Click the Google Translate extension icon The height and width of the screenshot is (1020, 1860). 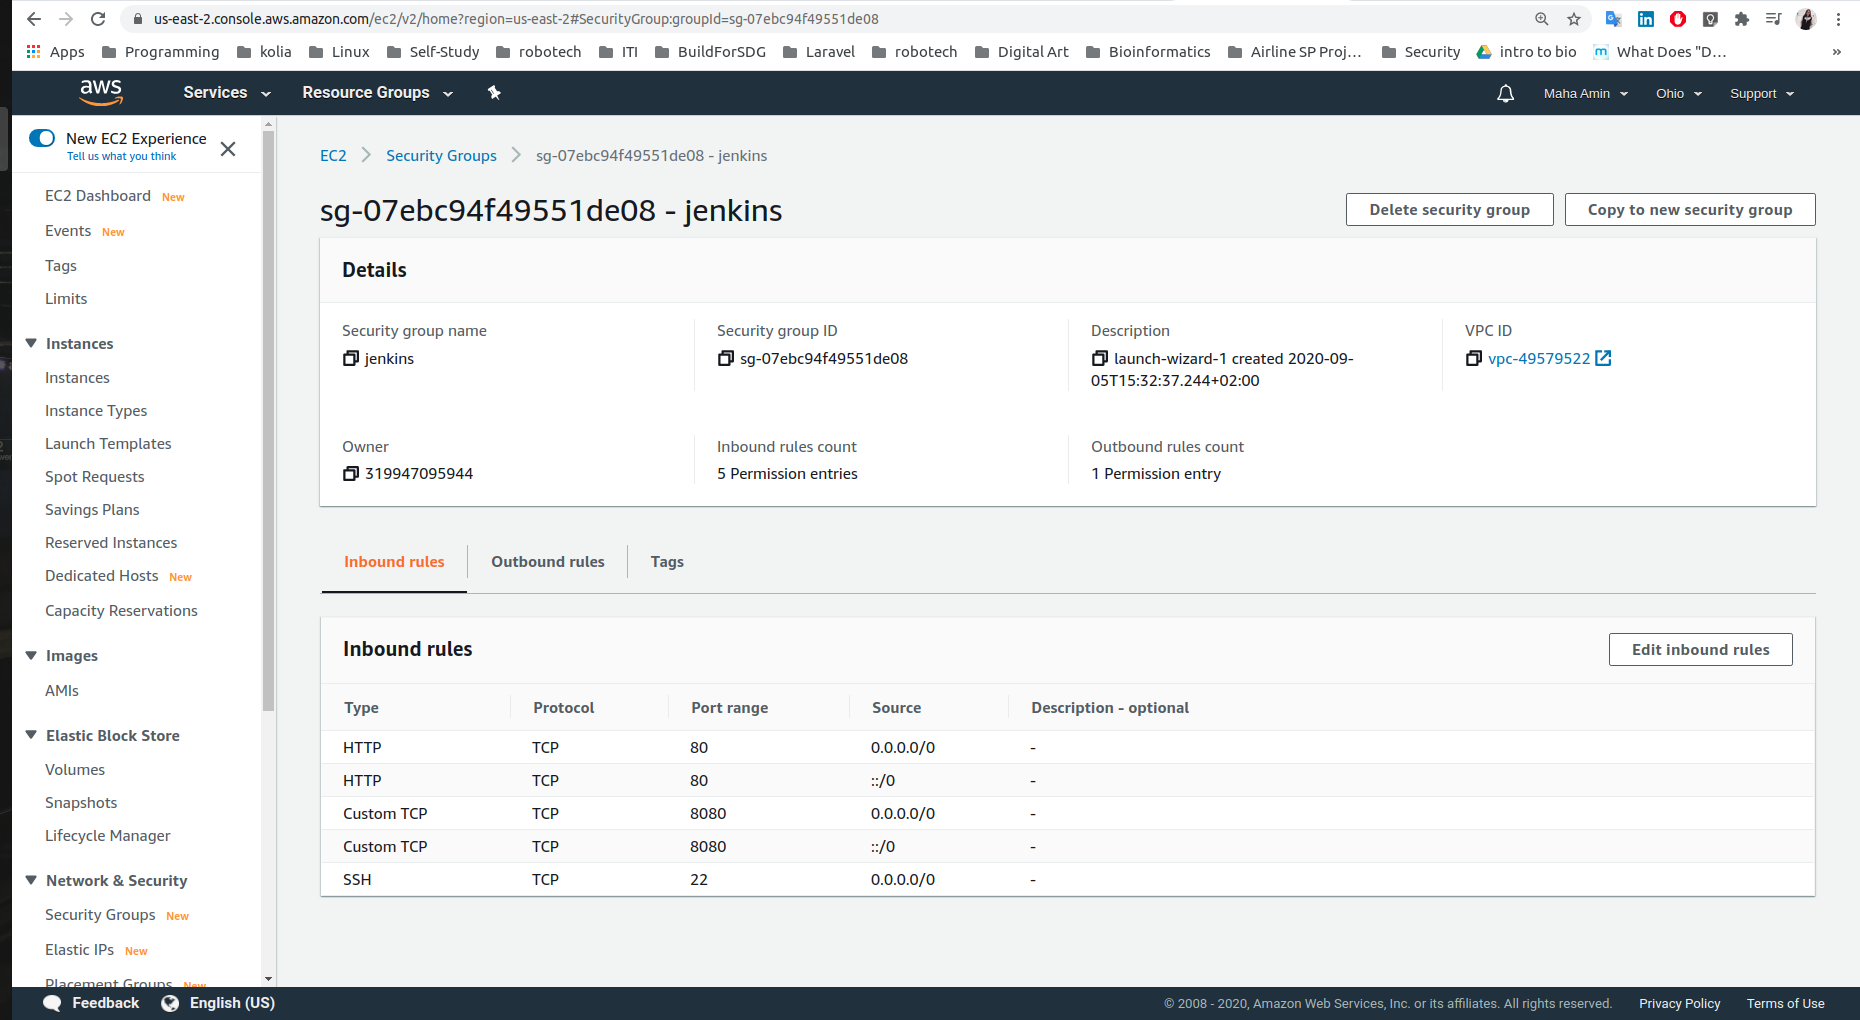[x=1613, y=19]
